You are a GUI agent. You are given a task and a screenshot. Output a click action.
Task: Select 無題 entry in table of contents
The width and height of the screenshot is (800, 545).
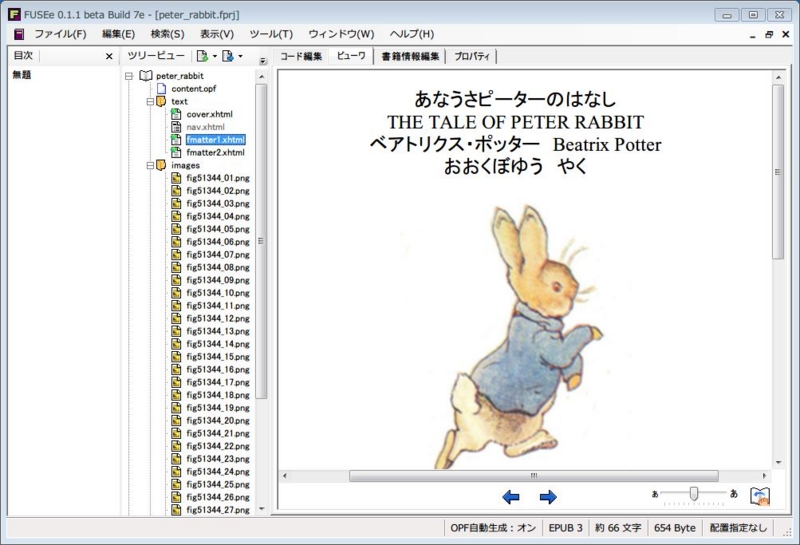22,75
